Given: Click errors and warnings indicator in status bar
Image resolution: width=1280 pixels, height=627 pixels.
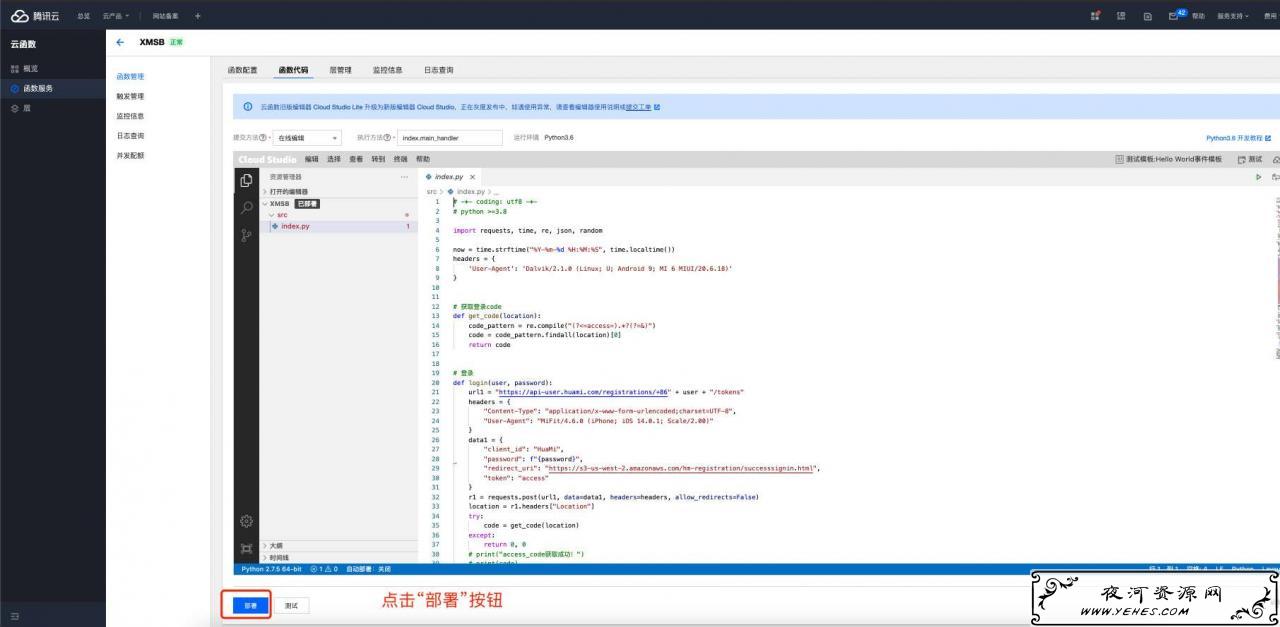Looking at the screenshot, I should tap(324, 569).
